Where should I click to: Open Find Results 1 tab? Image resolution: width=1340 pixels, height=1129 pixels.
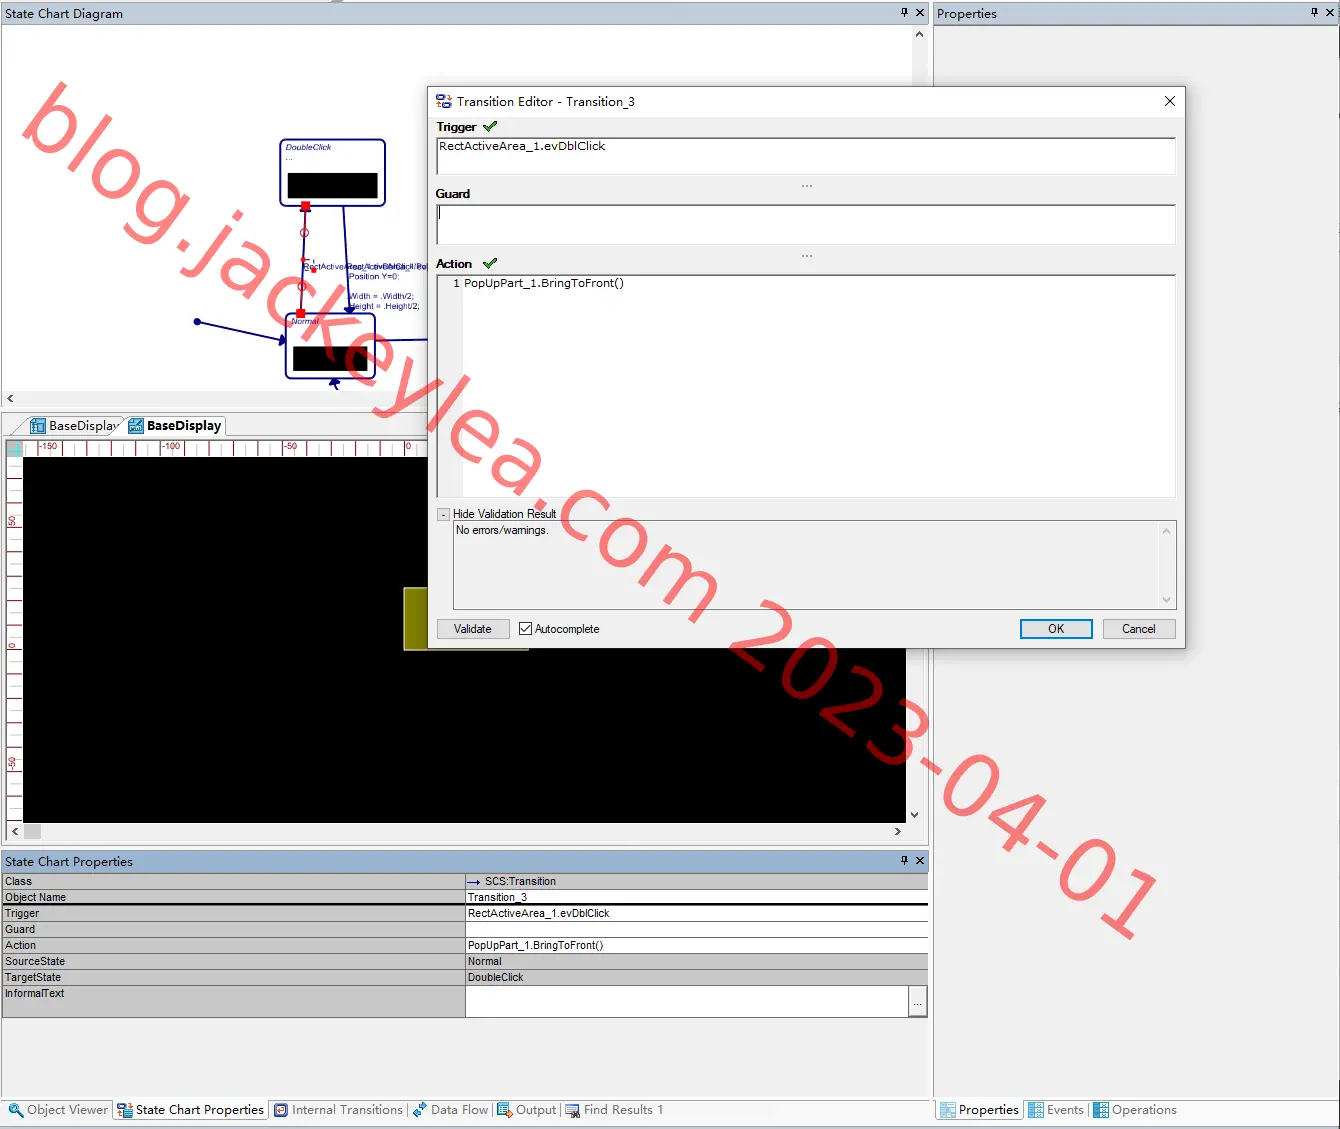tap(614, 1110)
